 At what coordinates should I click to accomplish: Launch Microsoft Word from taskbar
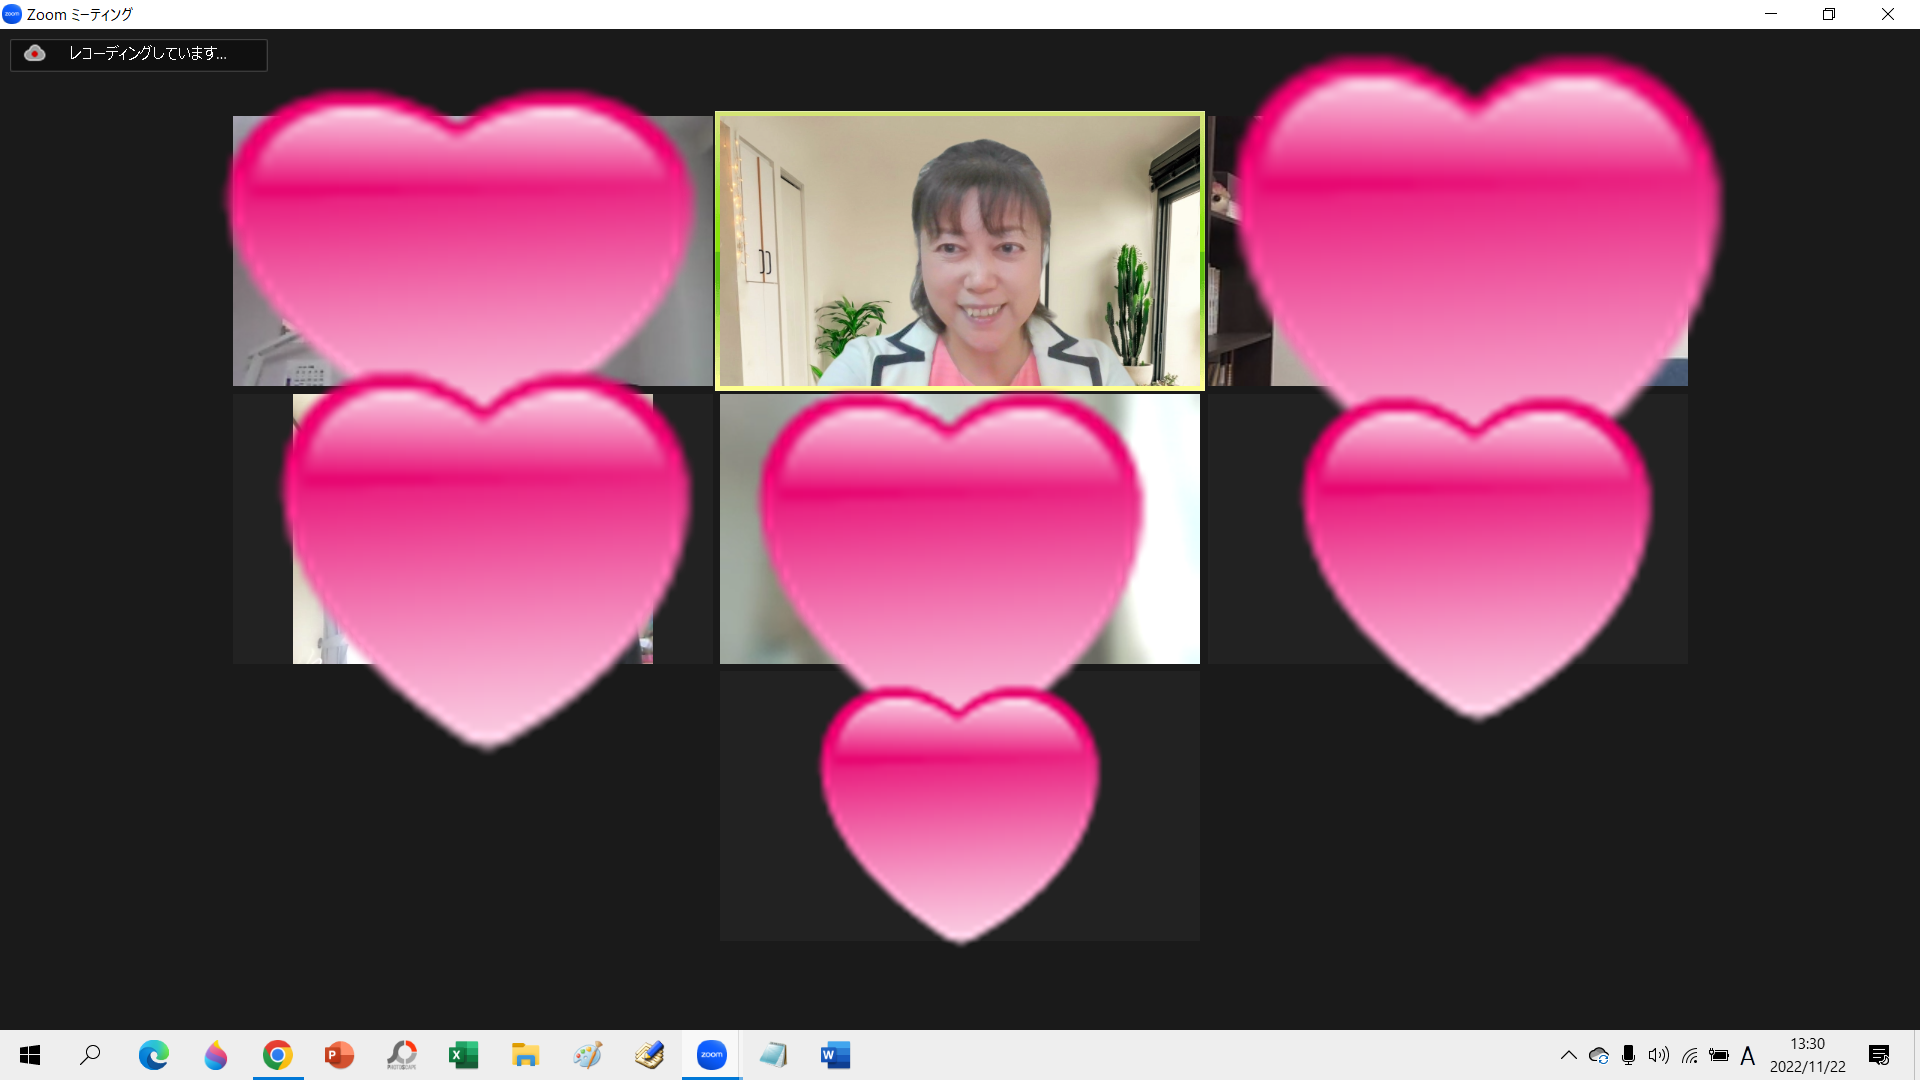(835, 1055)
